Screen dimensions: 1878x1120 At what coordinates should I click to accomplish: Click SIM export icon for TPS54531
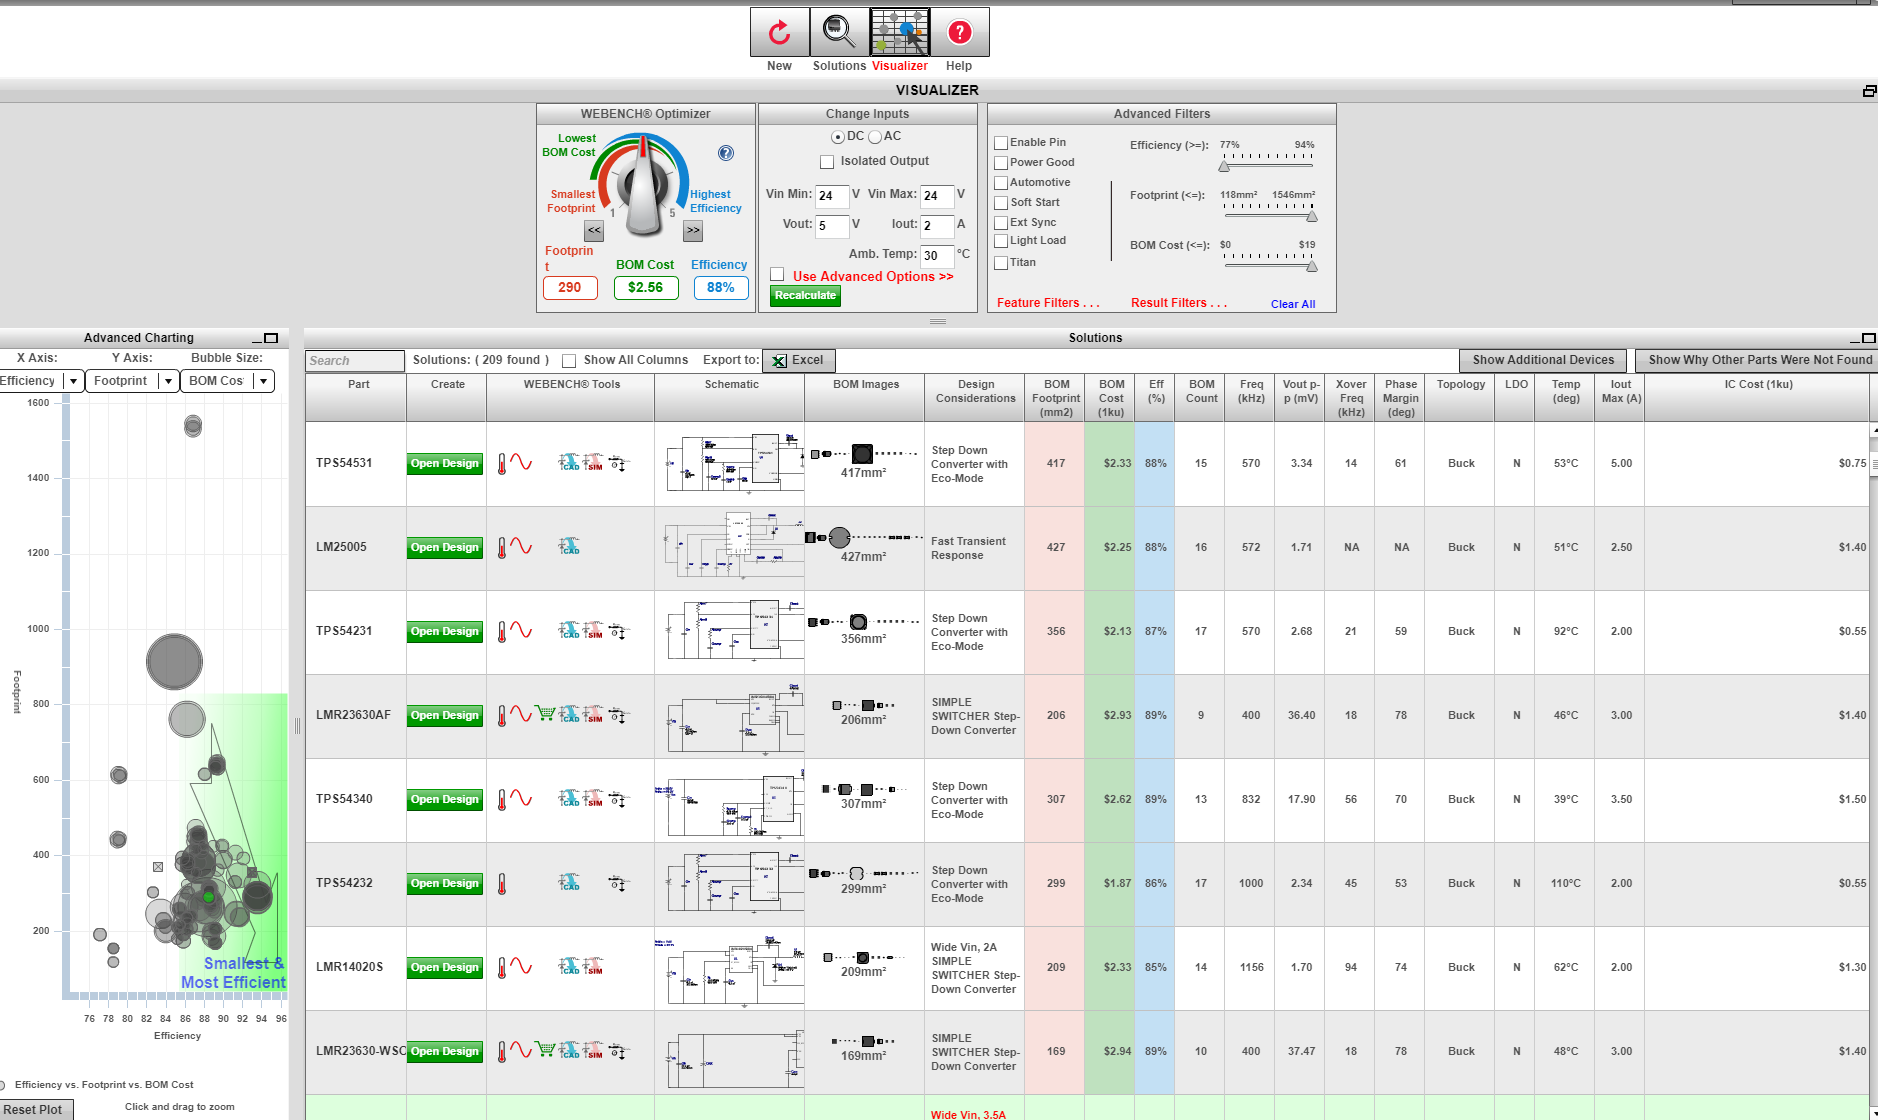[594, 463]
